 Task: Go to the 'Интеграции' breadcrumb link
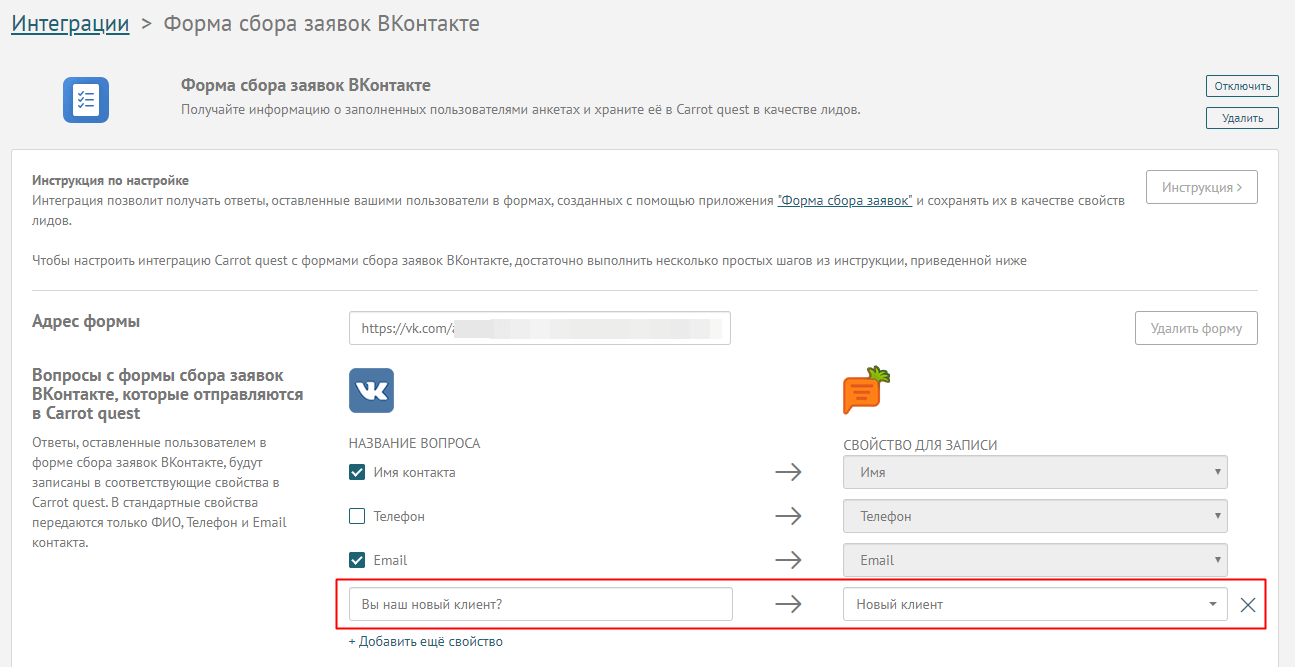coord(70,23)
